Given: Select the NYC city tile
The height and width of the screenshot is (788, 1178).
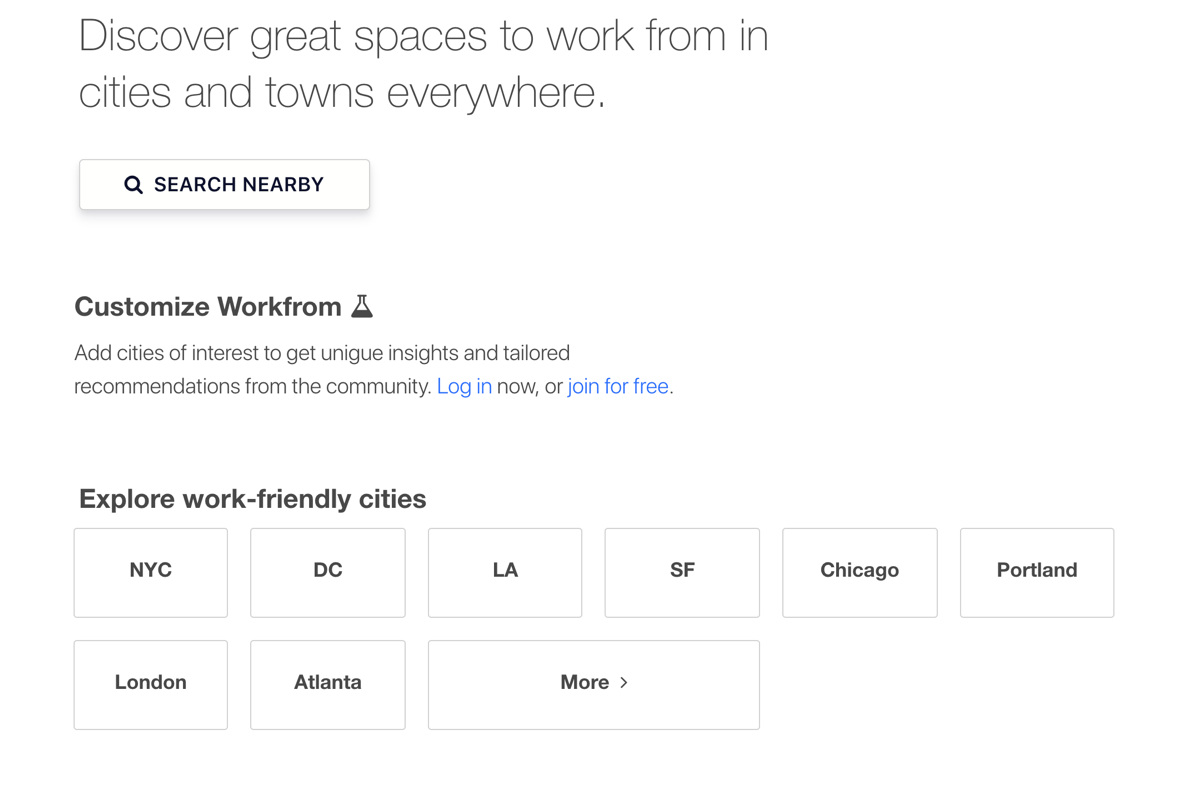Looking at the screenshot, I should click(151, 573).
